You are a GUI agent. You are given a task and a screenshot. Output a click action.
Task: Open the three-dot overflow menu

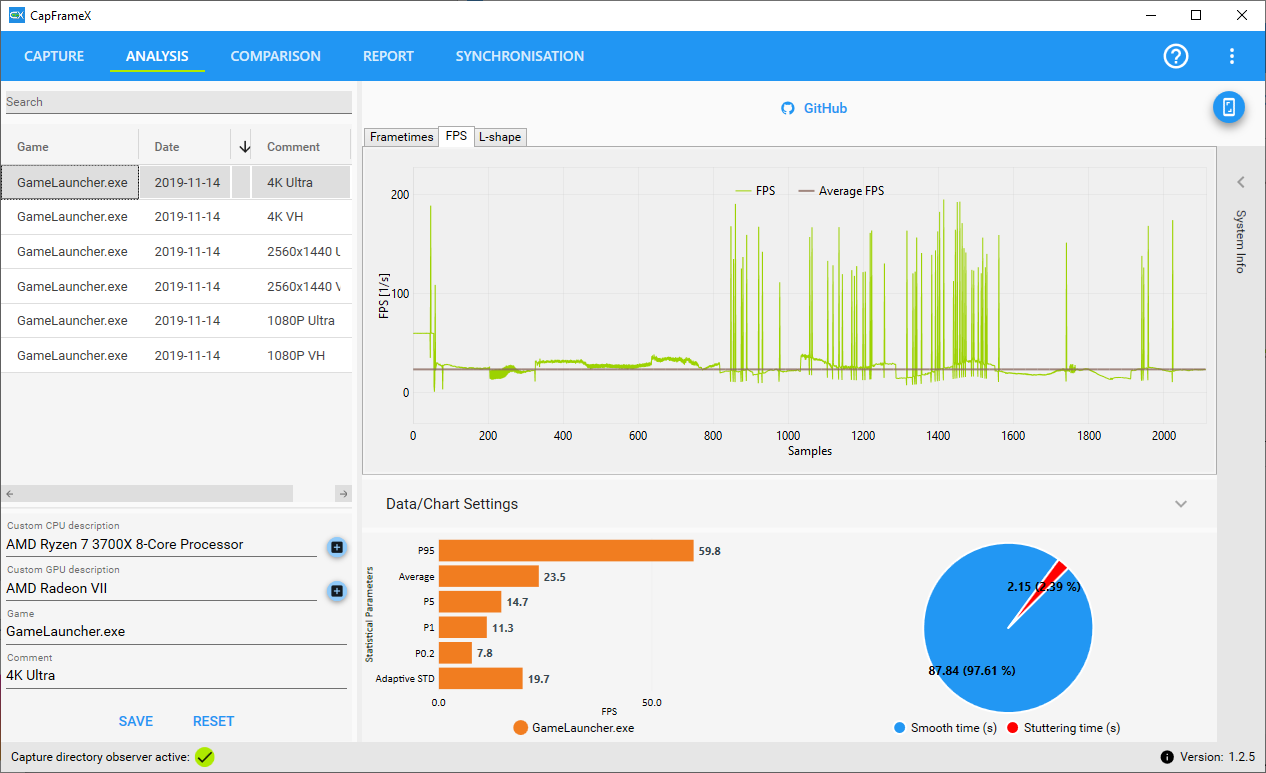[1232, 56]
